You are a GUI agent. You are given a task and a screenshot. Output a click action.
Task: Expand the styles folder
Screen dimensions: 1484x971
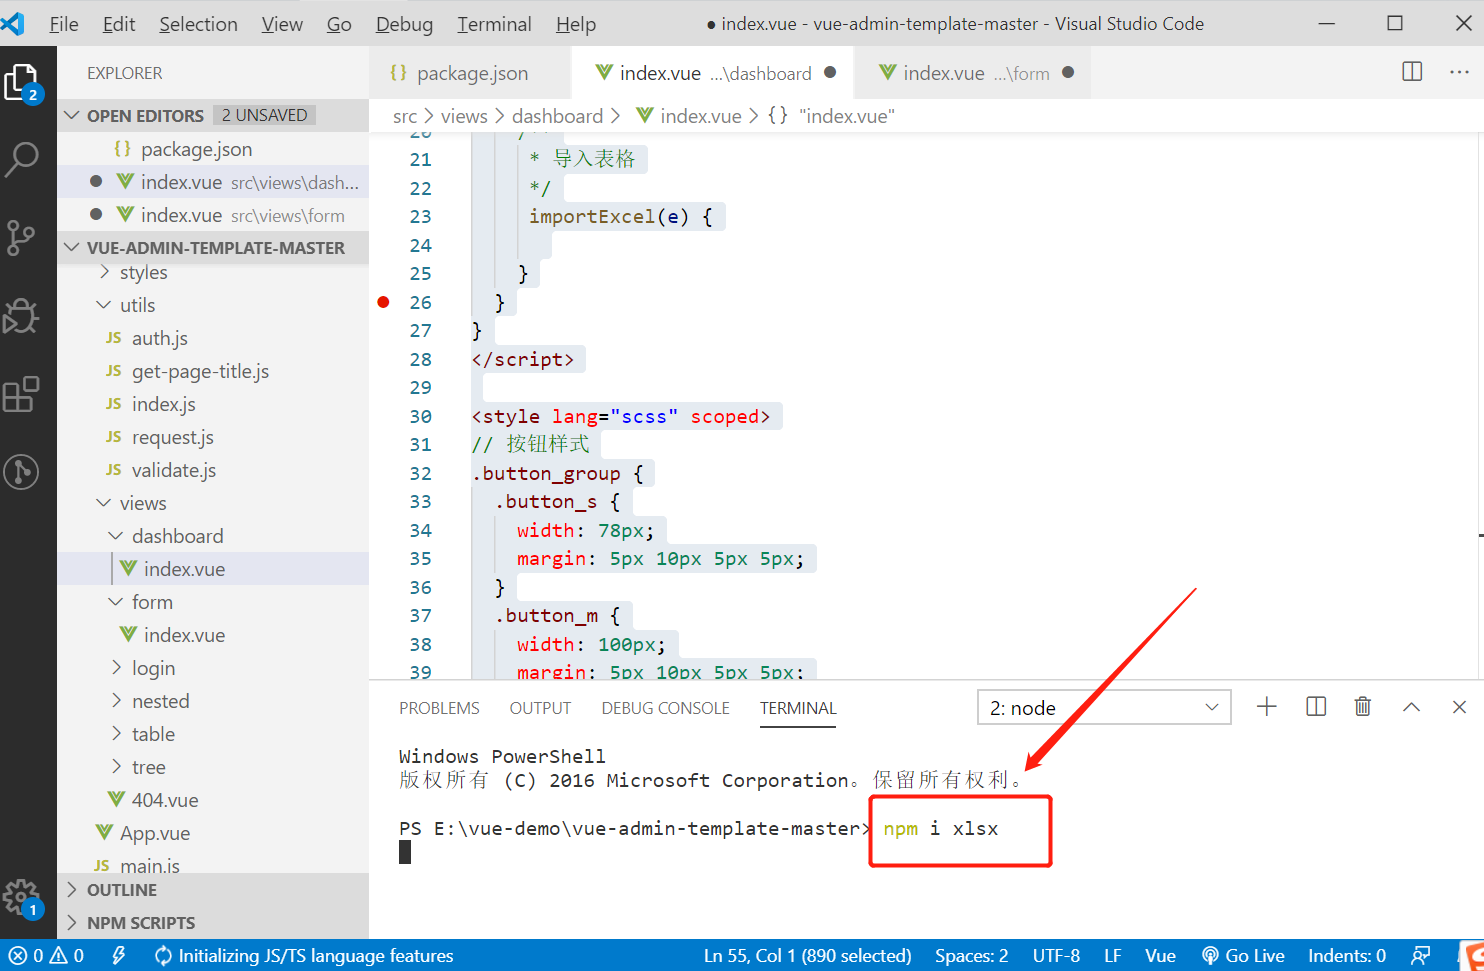click(x=213, y=272)
